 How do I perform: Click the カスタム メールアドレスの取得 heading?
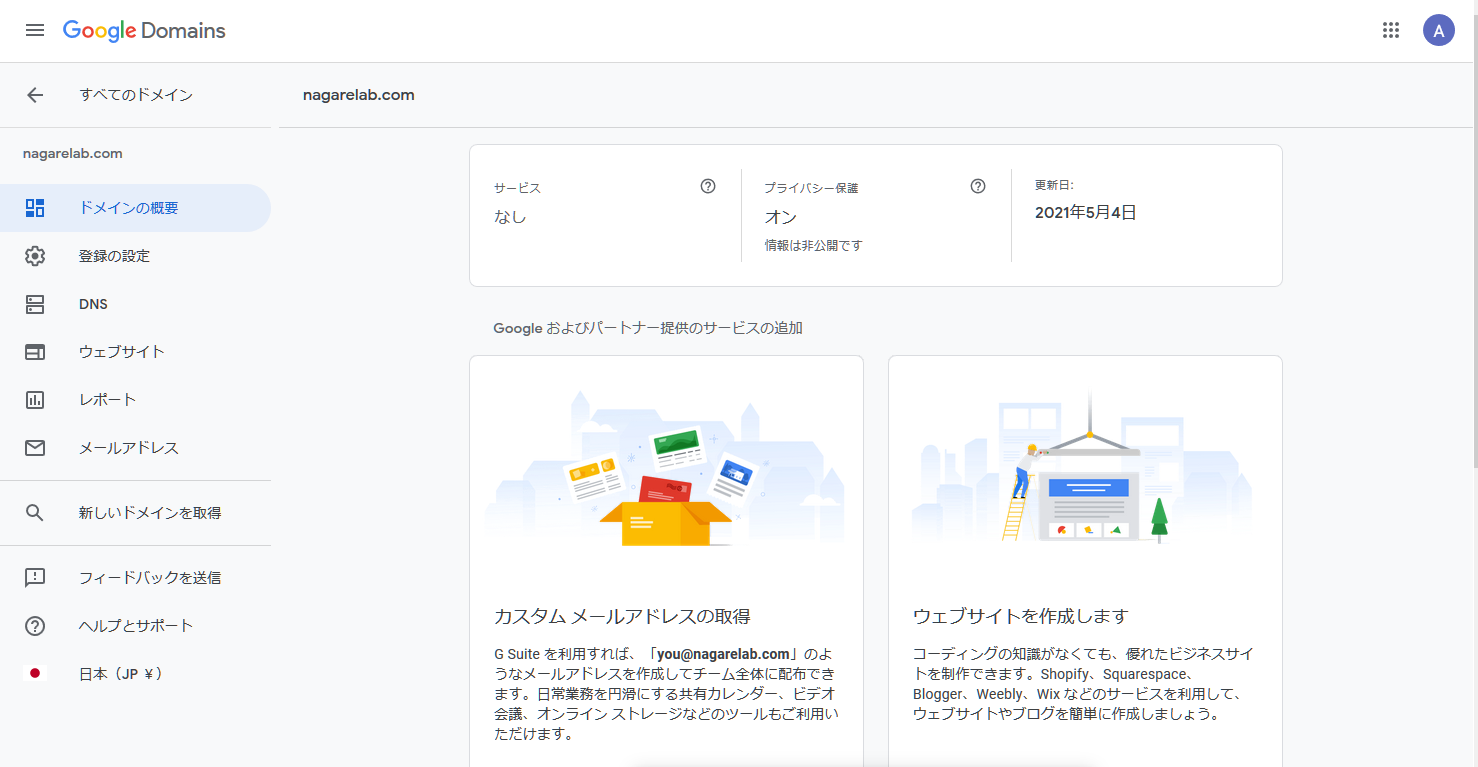pyautogui.click(x=622, y=616)
